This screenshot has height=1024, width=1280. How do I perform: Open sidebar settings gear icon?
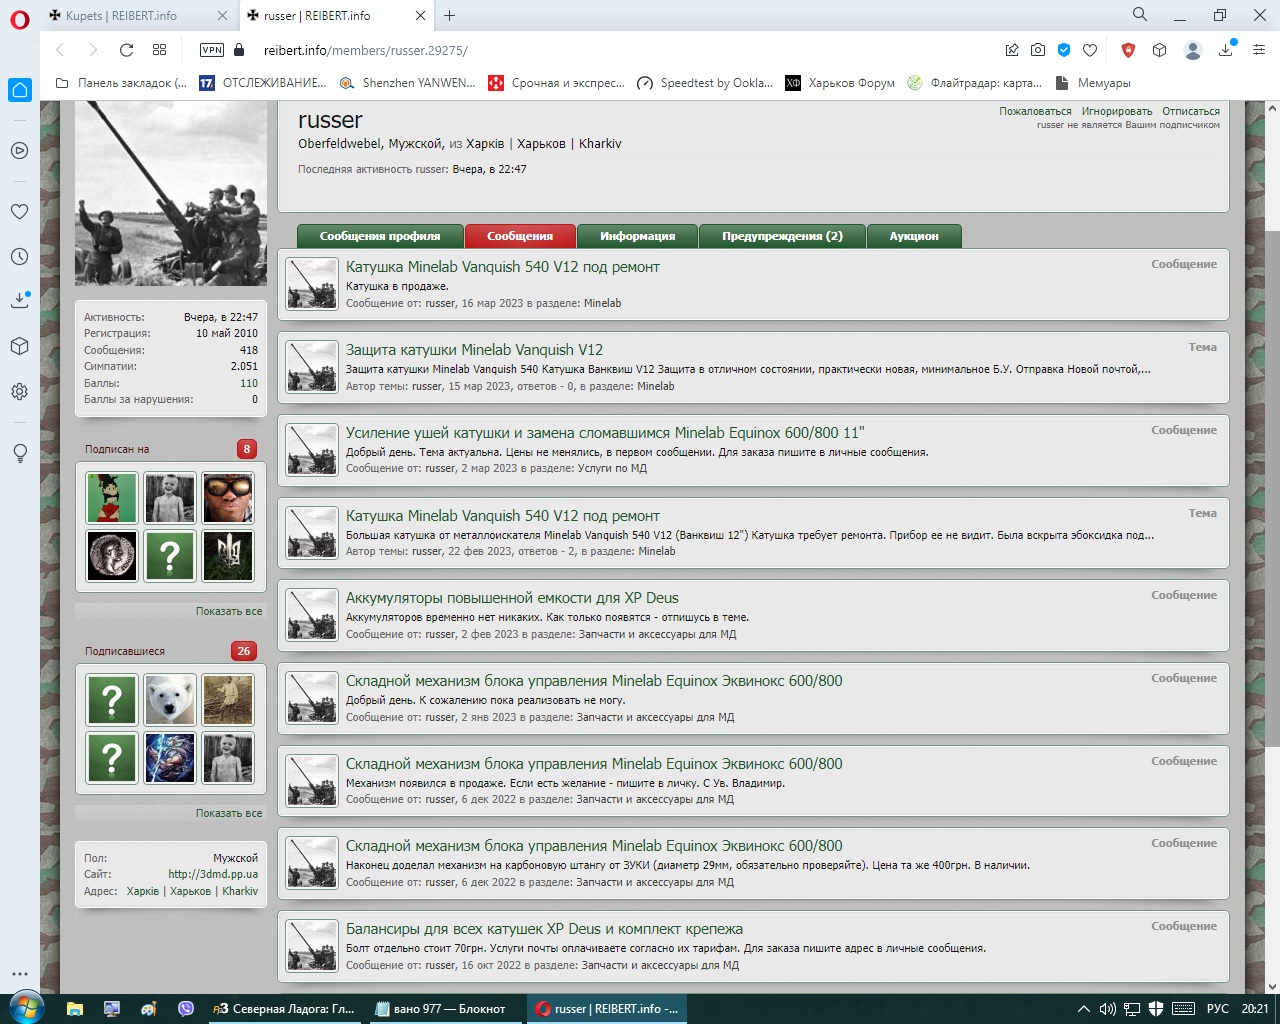pos(19,391)
